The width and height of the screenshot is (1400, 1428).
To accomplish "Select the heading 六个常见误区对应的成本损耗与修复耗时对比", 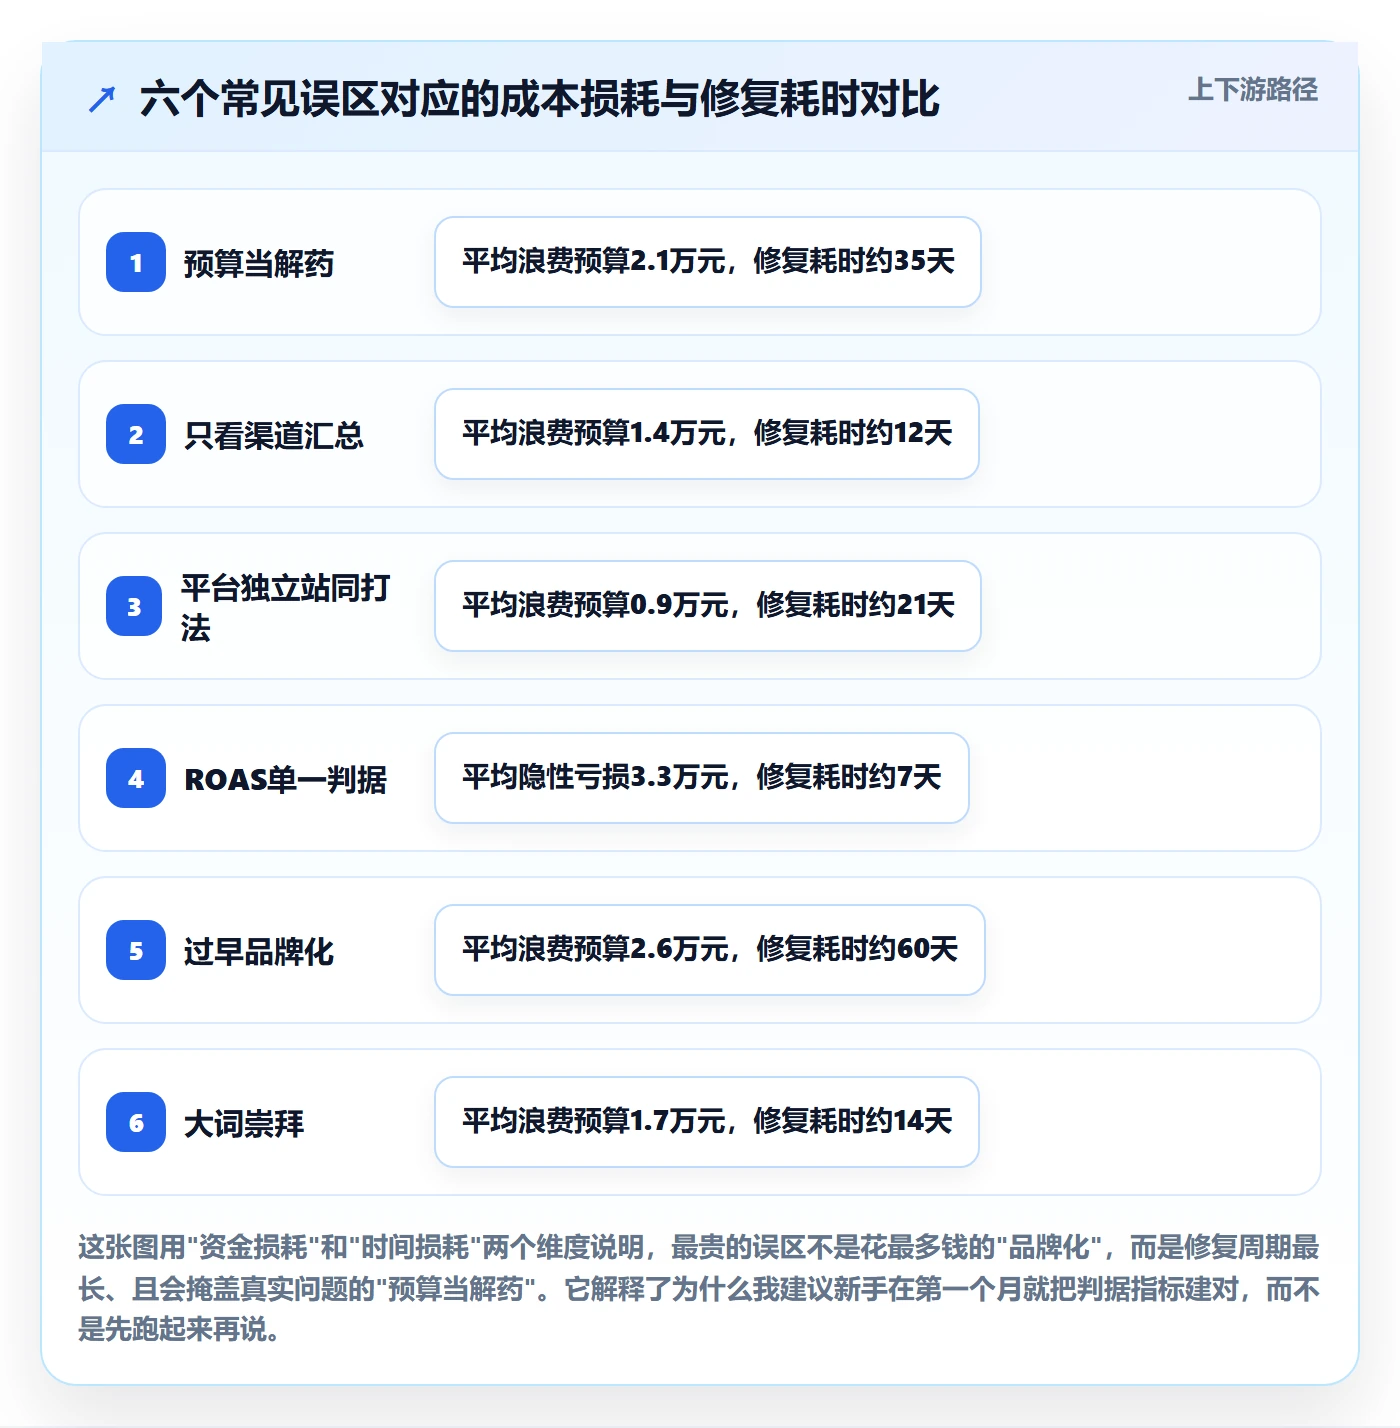I will click(x=540, y=99).
